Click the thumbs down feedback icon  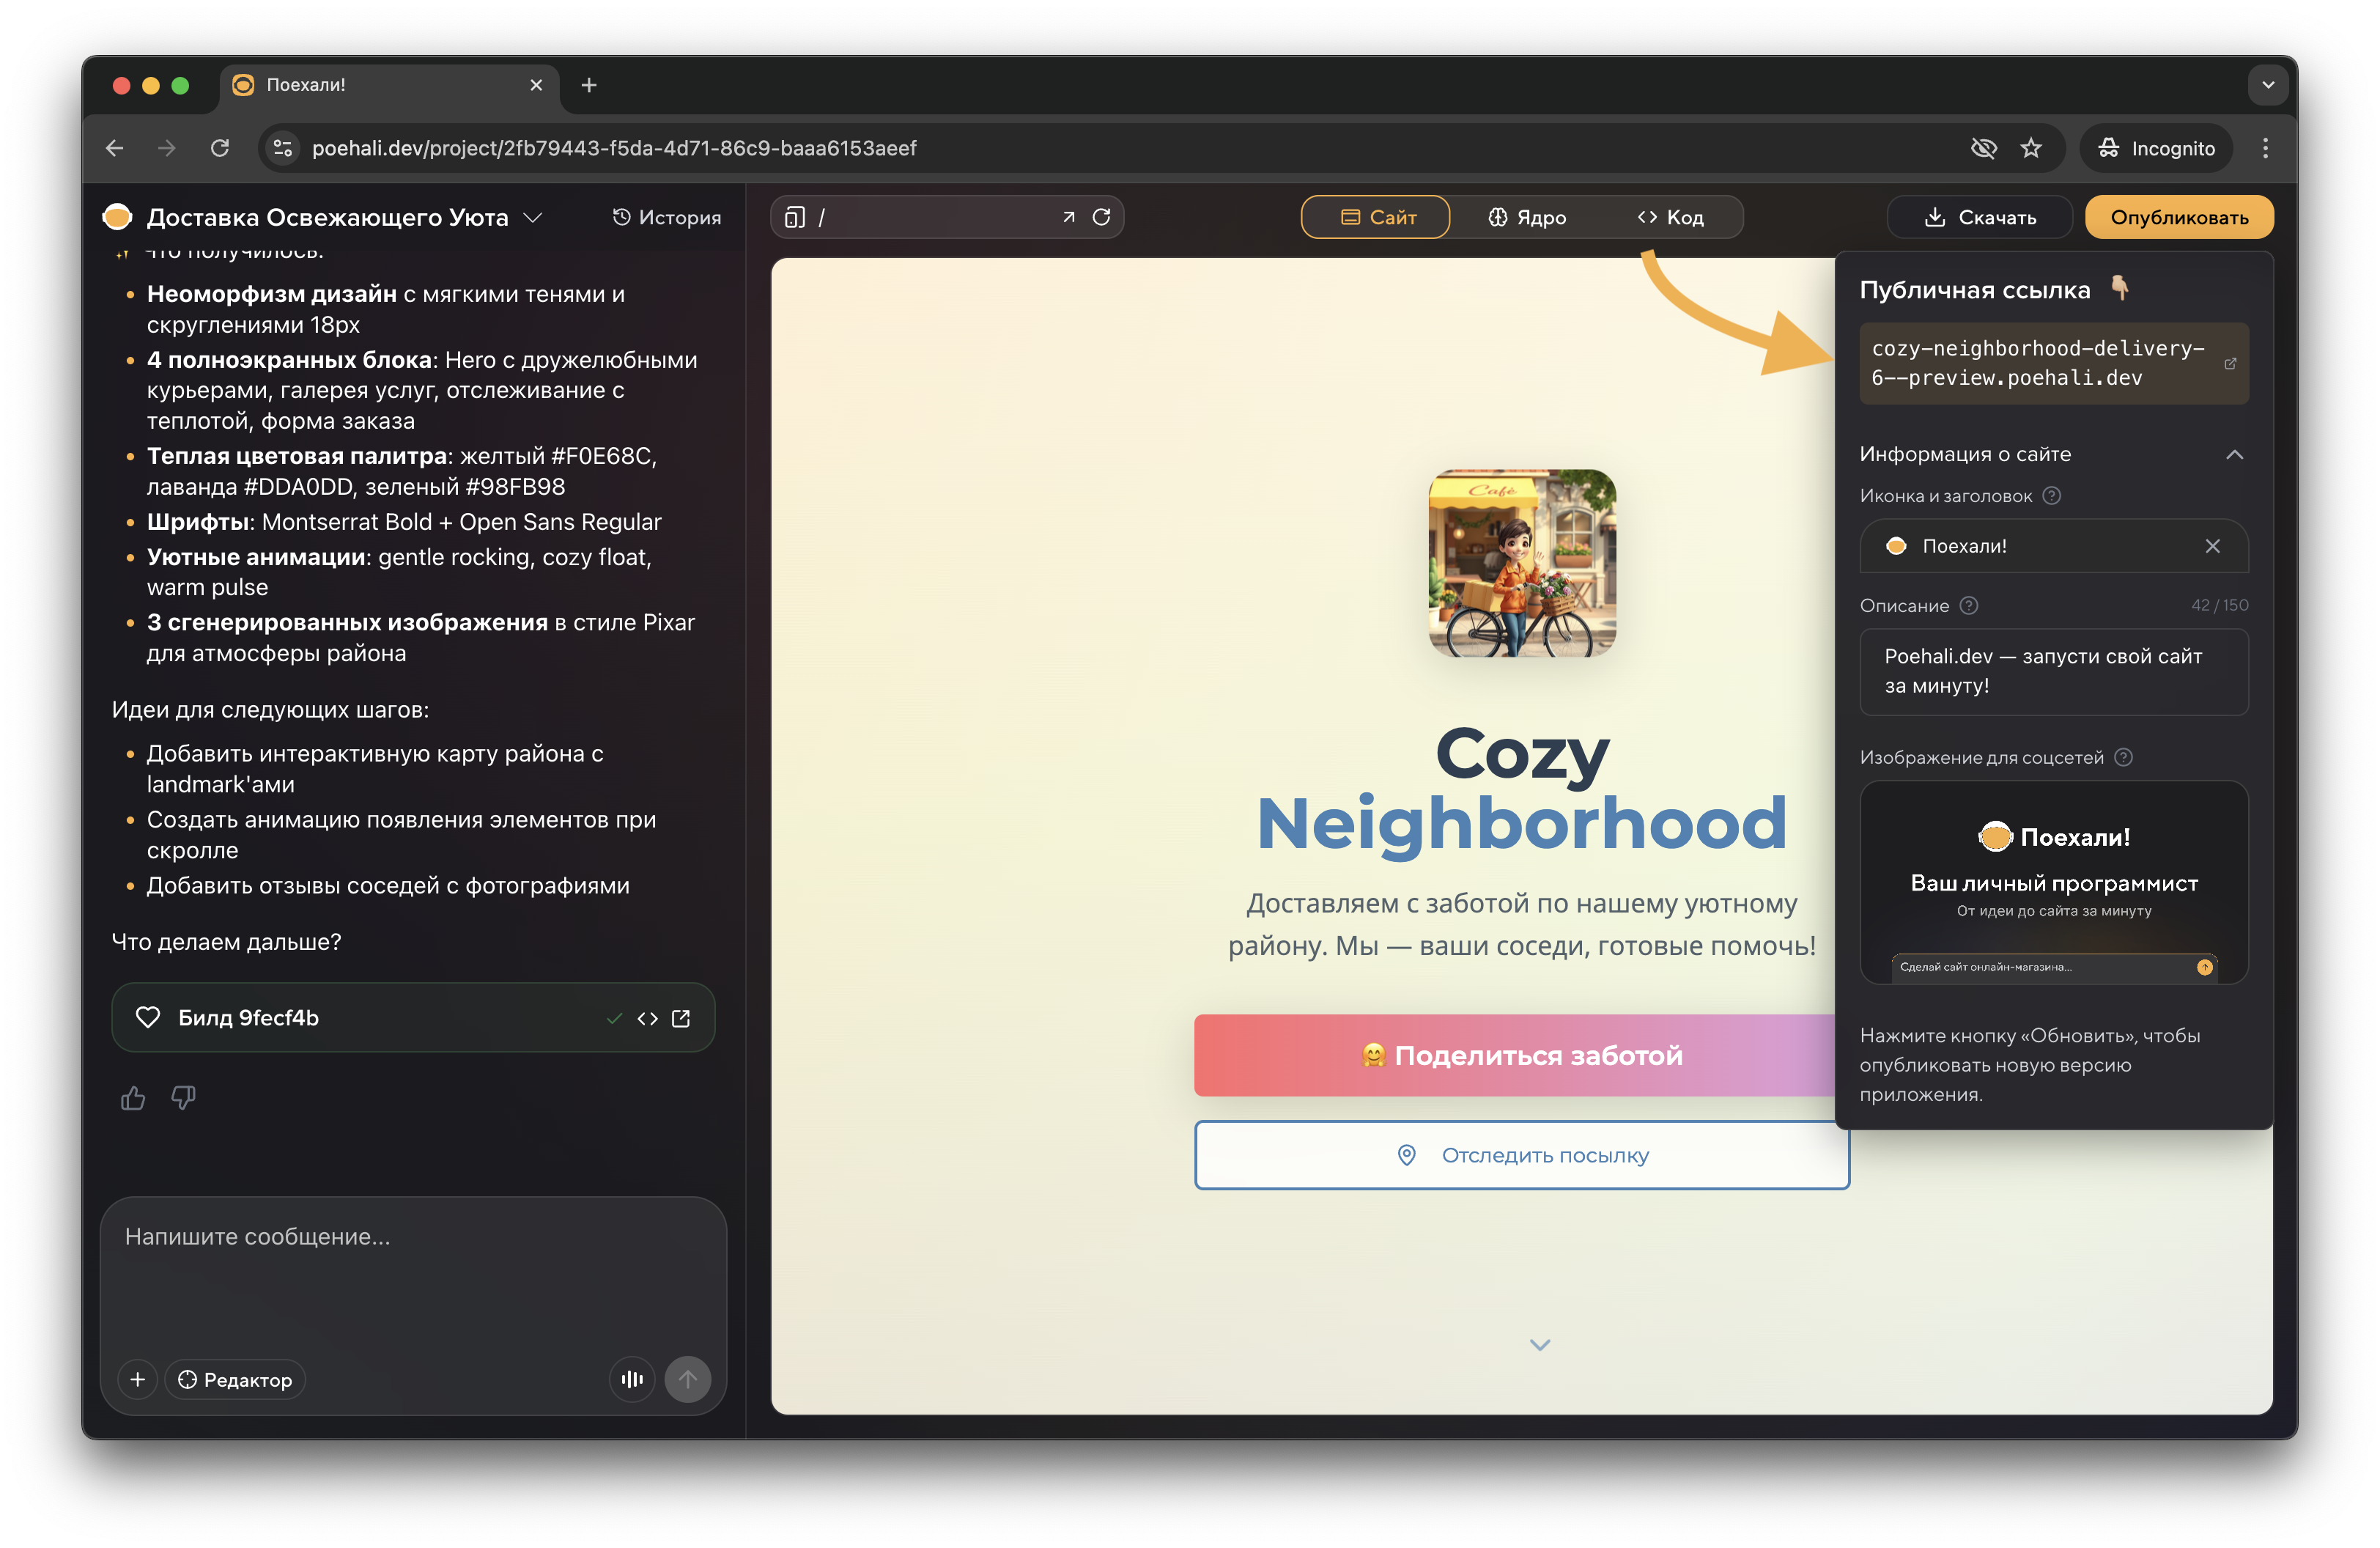click(183, 1098)
